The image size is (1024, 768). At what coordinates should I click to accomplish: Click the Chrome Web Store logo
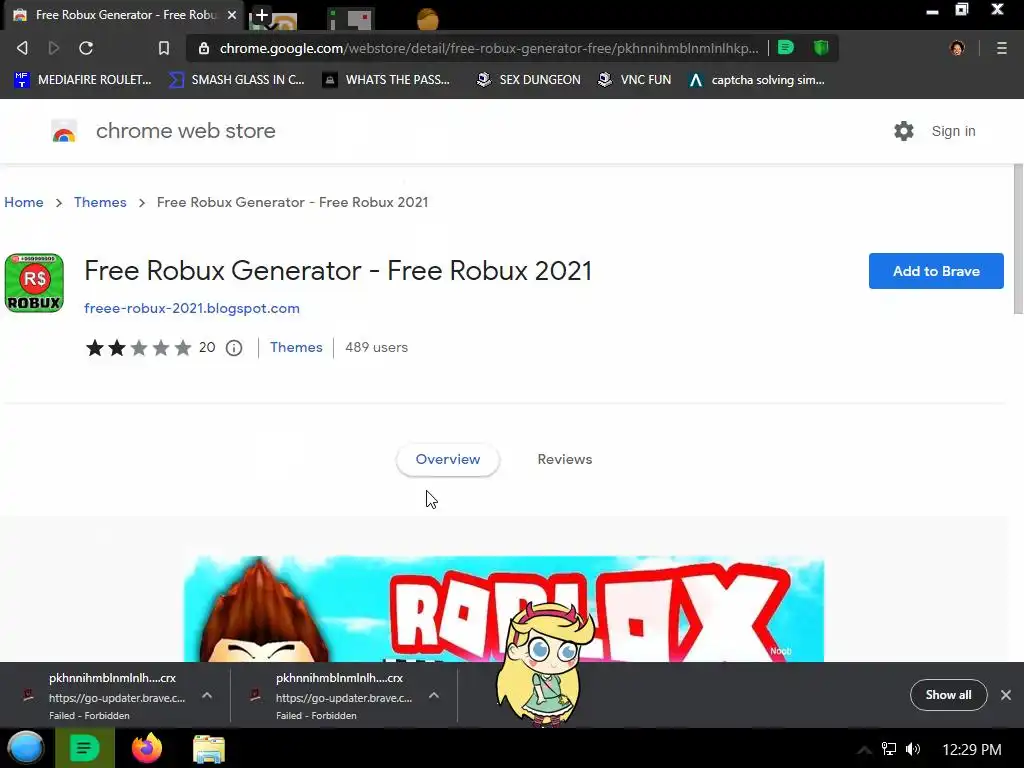(x=64, y=131)
